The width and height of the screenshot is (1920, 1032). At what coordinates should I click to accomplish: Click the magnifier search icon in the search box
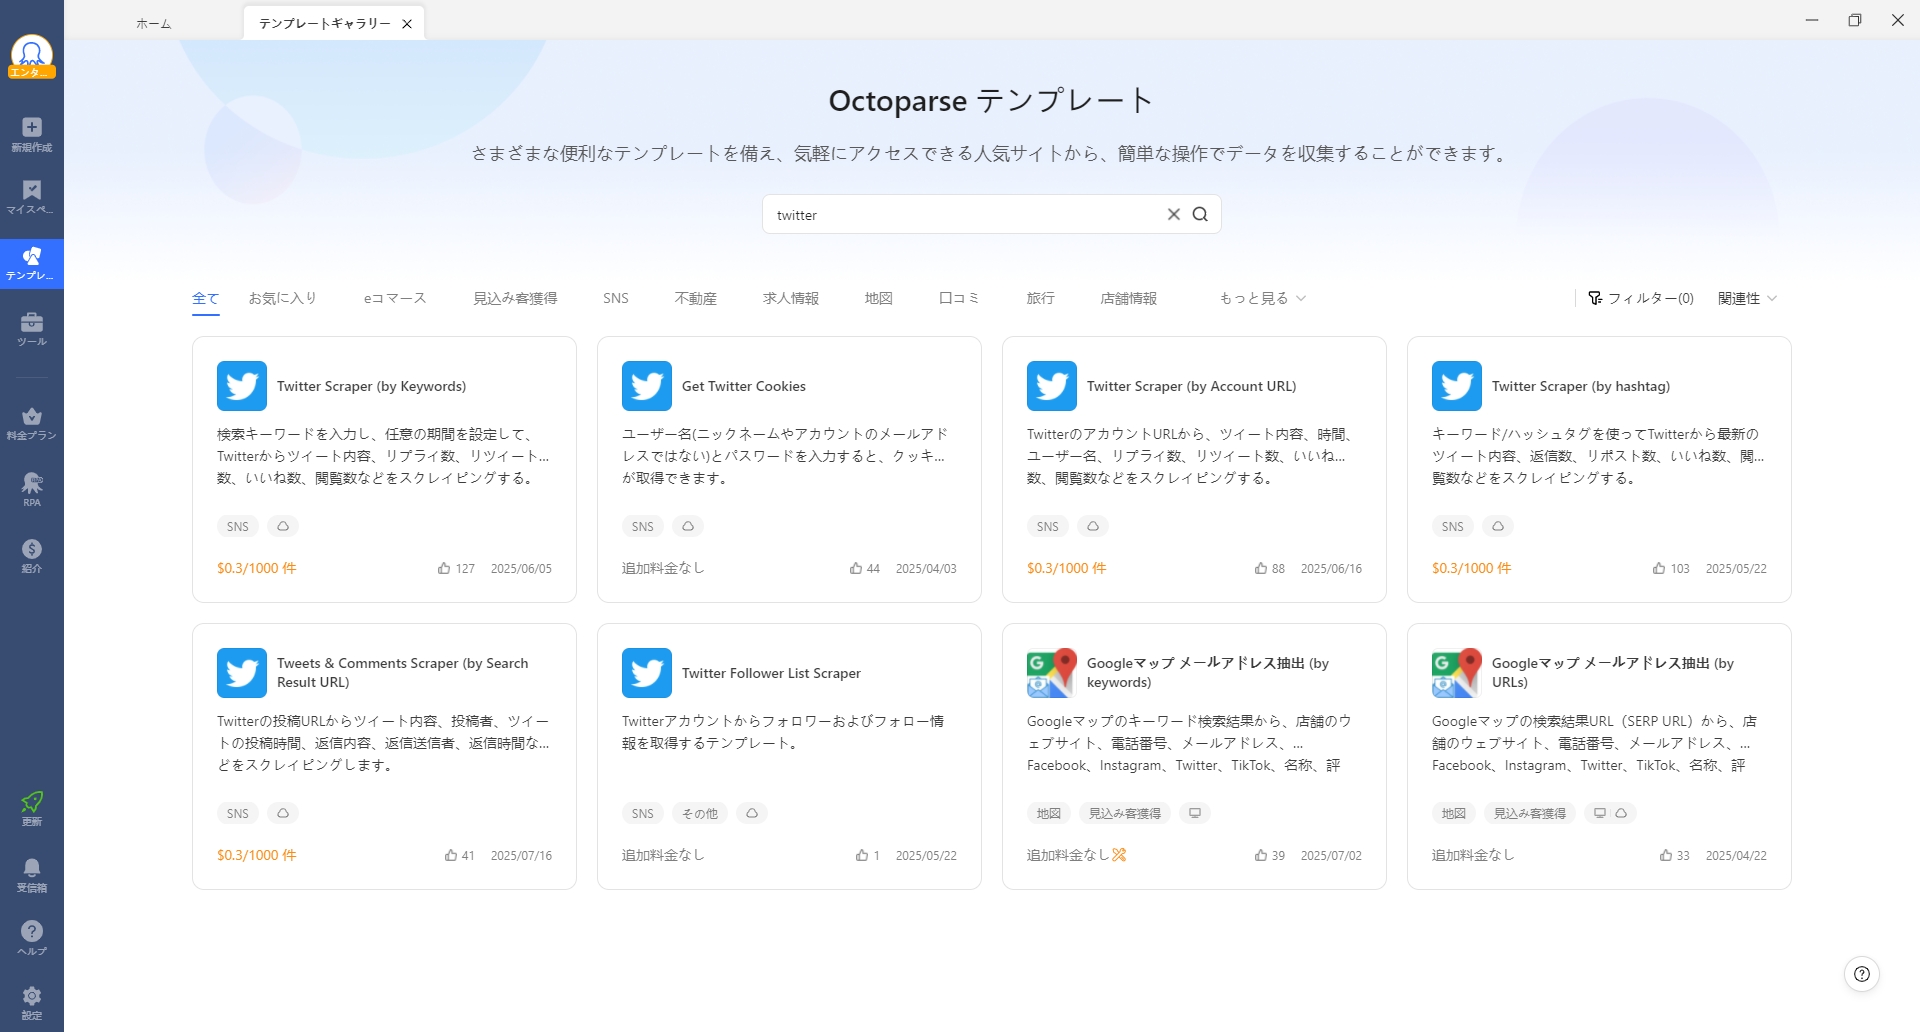click(x=1200, y=214)
